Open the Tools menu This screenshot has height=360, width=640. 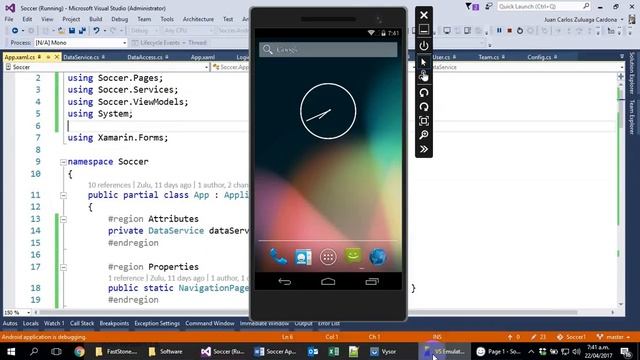167,19
